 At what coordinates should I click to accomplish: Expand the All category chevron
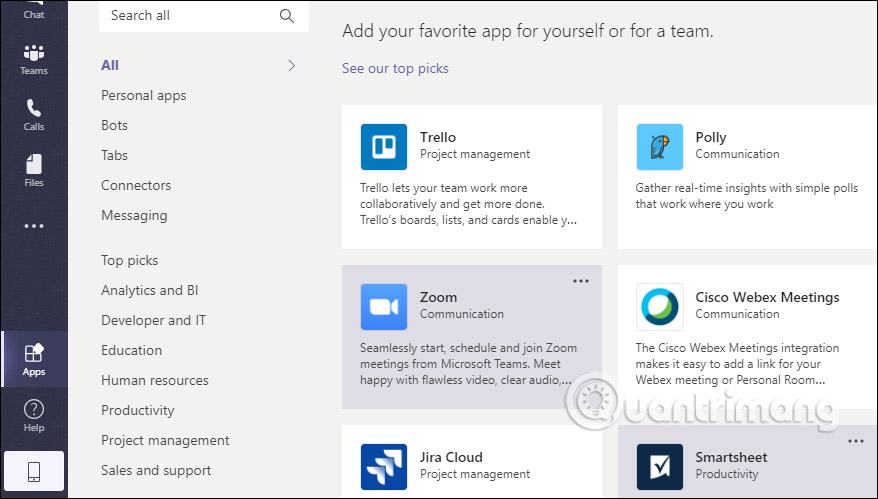coord(291,66)
